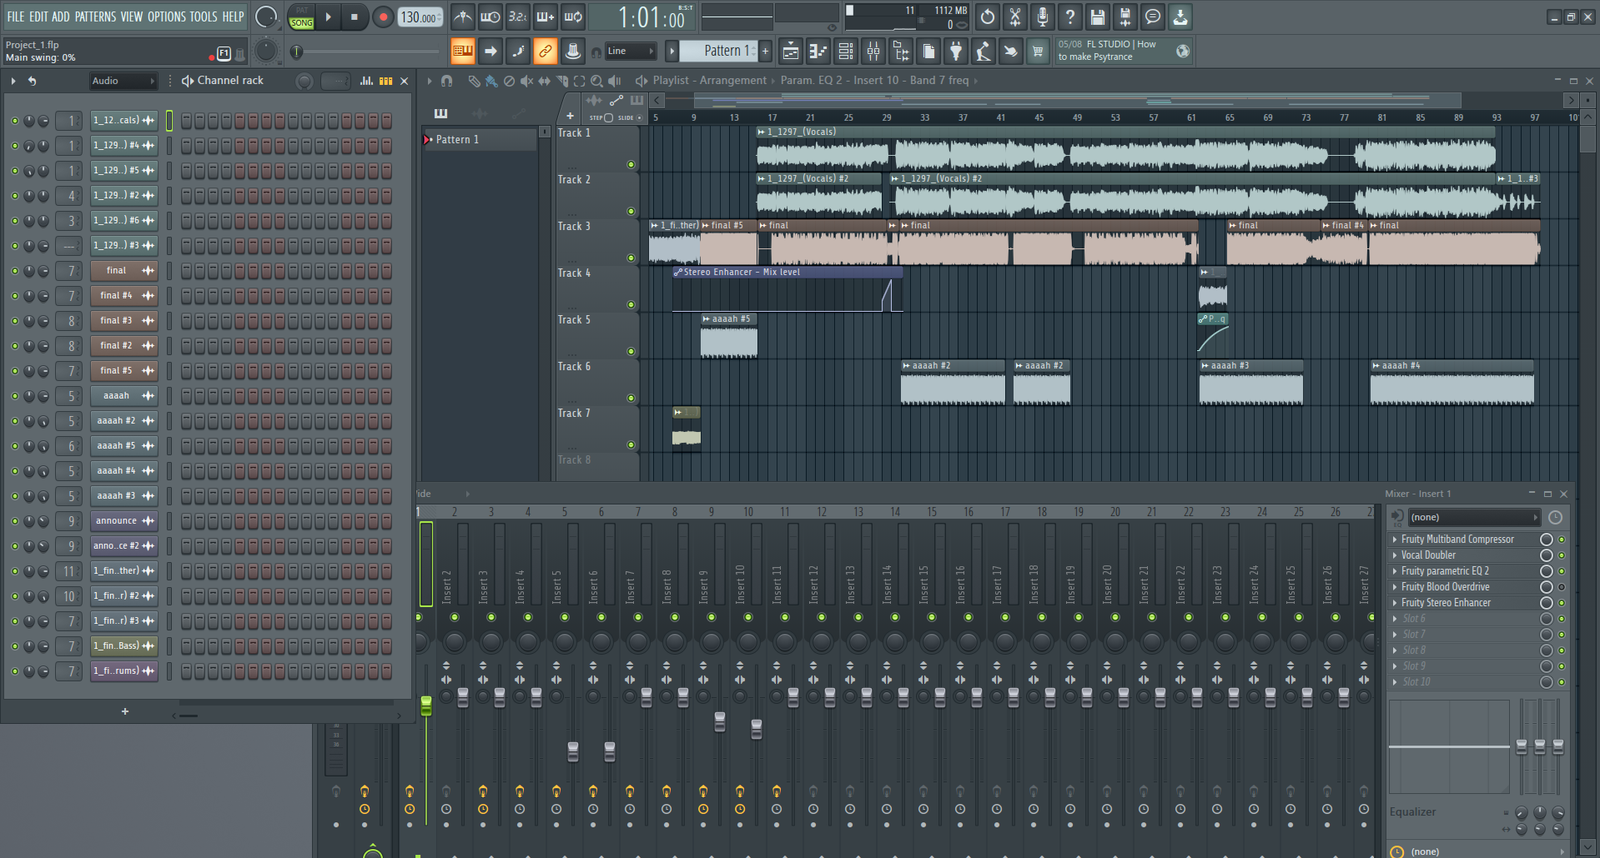Select the Playlist zoom magnifier tool
The image size is (1600, 858).
point(597,81)
